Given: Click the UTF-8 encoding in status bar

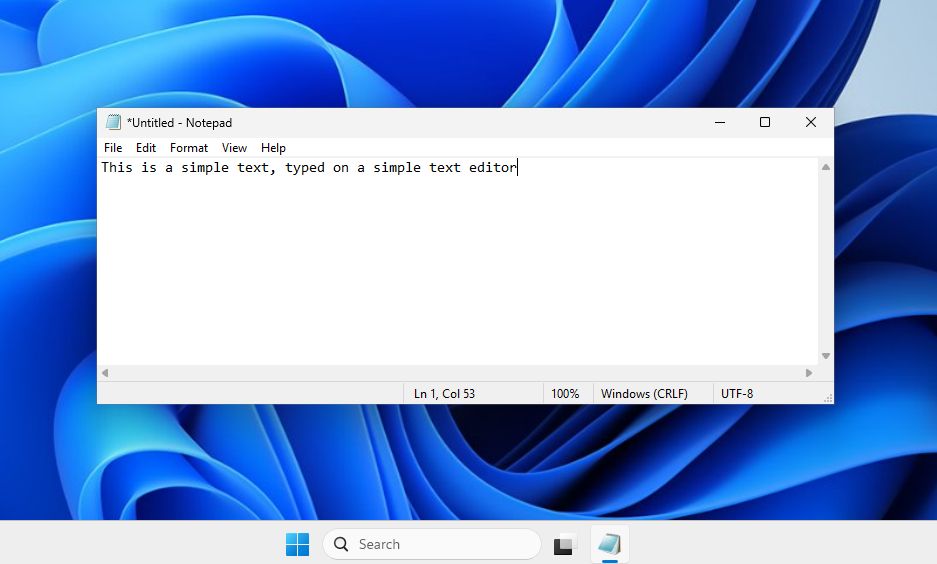Looking at the screenshot, I should click(737, 394).
